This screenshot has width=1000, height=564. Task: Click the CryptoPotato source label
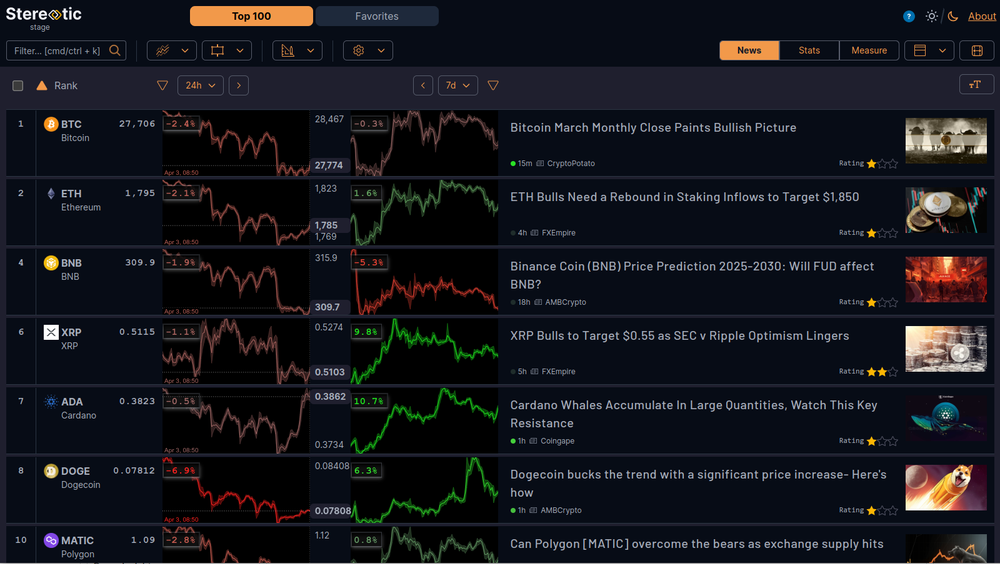coord(571,163)
